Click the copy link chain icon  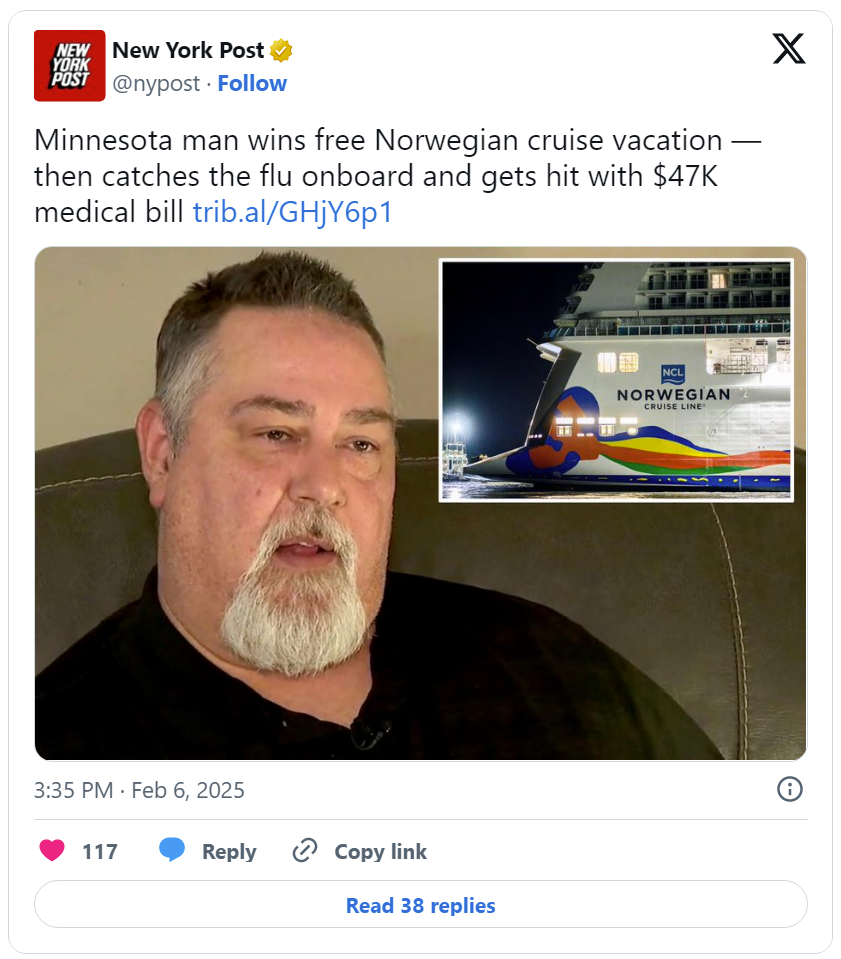[x=305, y=851]
